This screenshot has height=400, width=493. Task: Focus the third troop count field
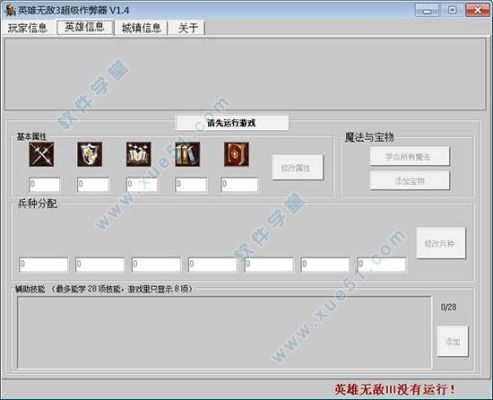(x=156, y=264)
